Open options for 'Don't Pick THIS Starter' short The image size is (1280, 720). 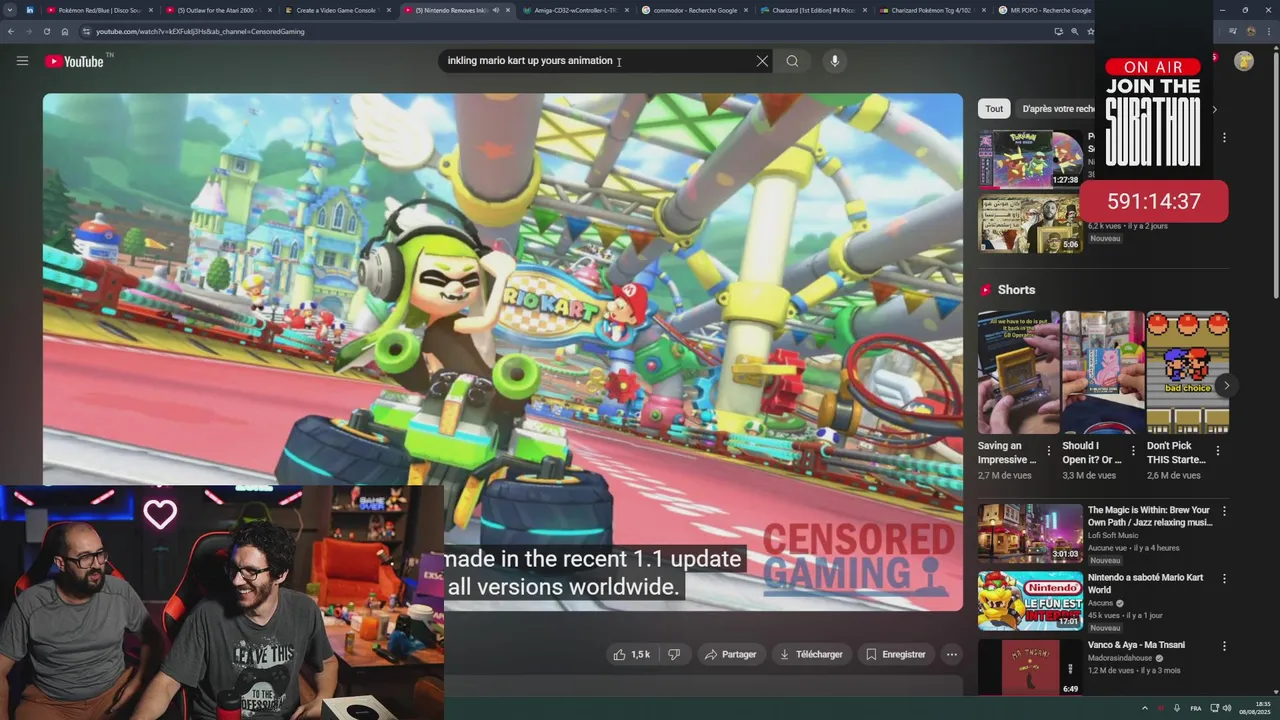tap(1218, 451)
